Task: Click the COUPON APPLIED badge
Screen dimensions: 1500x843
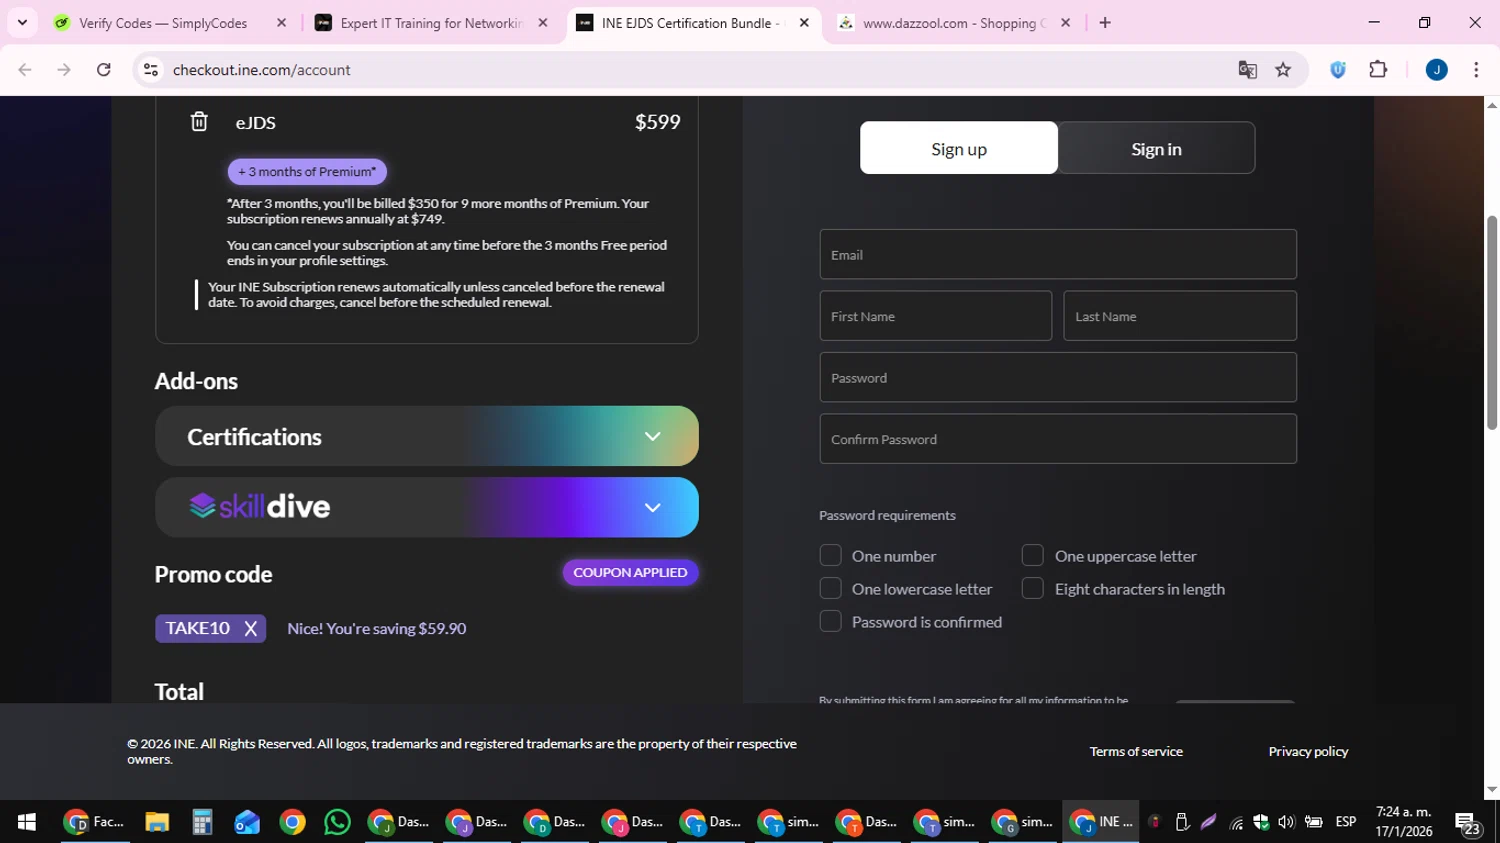Action: pos(630,572)
